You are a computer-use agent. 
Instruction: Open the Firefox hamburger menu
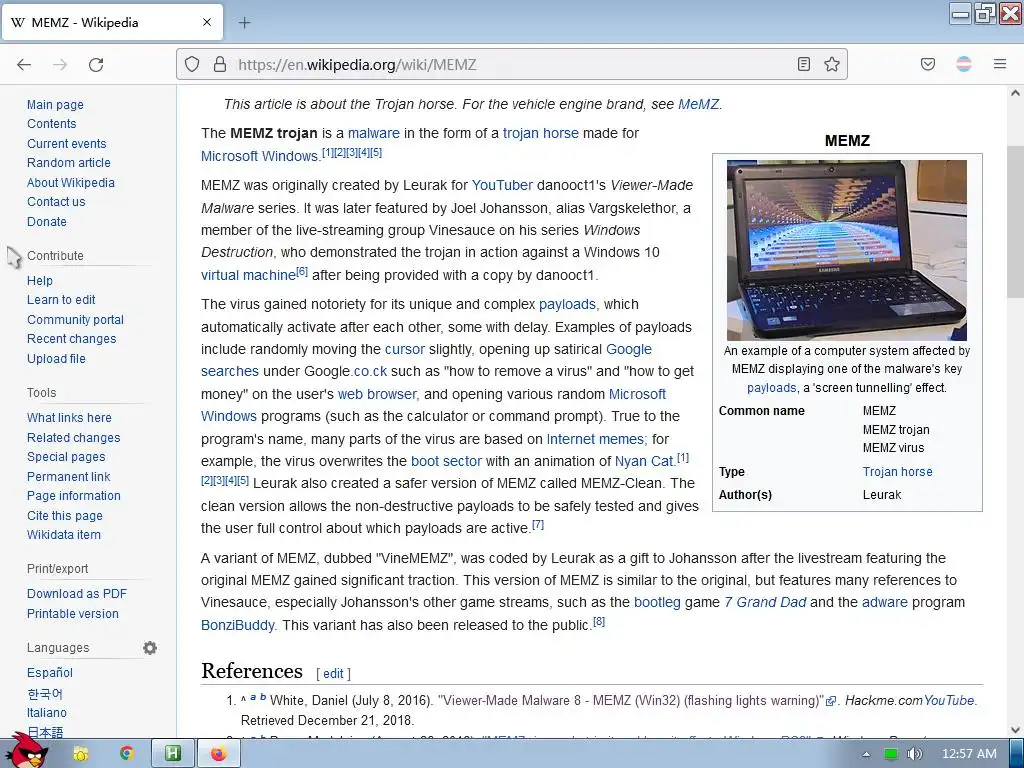[1000, 64]
